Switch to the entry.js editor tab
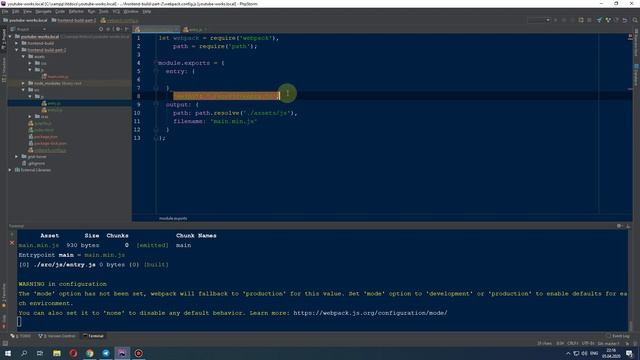Screen dimensions: 640x360 click(195, 29)
